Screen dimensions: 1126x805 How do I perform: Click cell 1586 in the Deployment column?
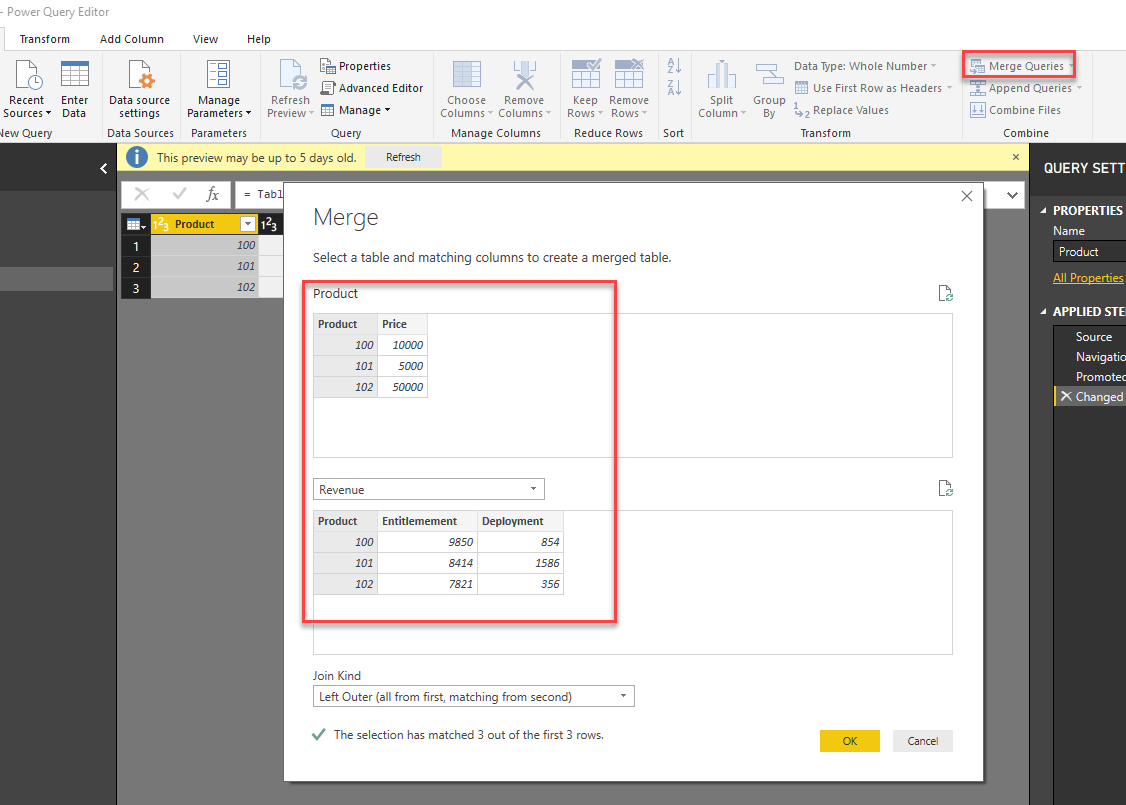pos(521,563)
